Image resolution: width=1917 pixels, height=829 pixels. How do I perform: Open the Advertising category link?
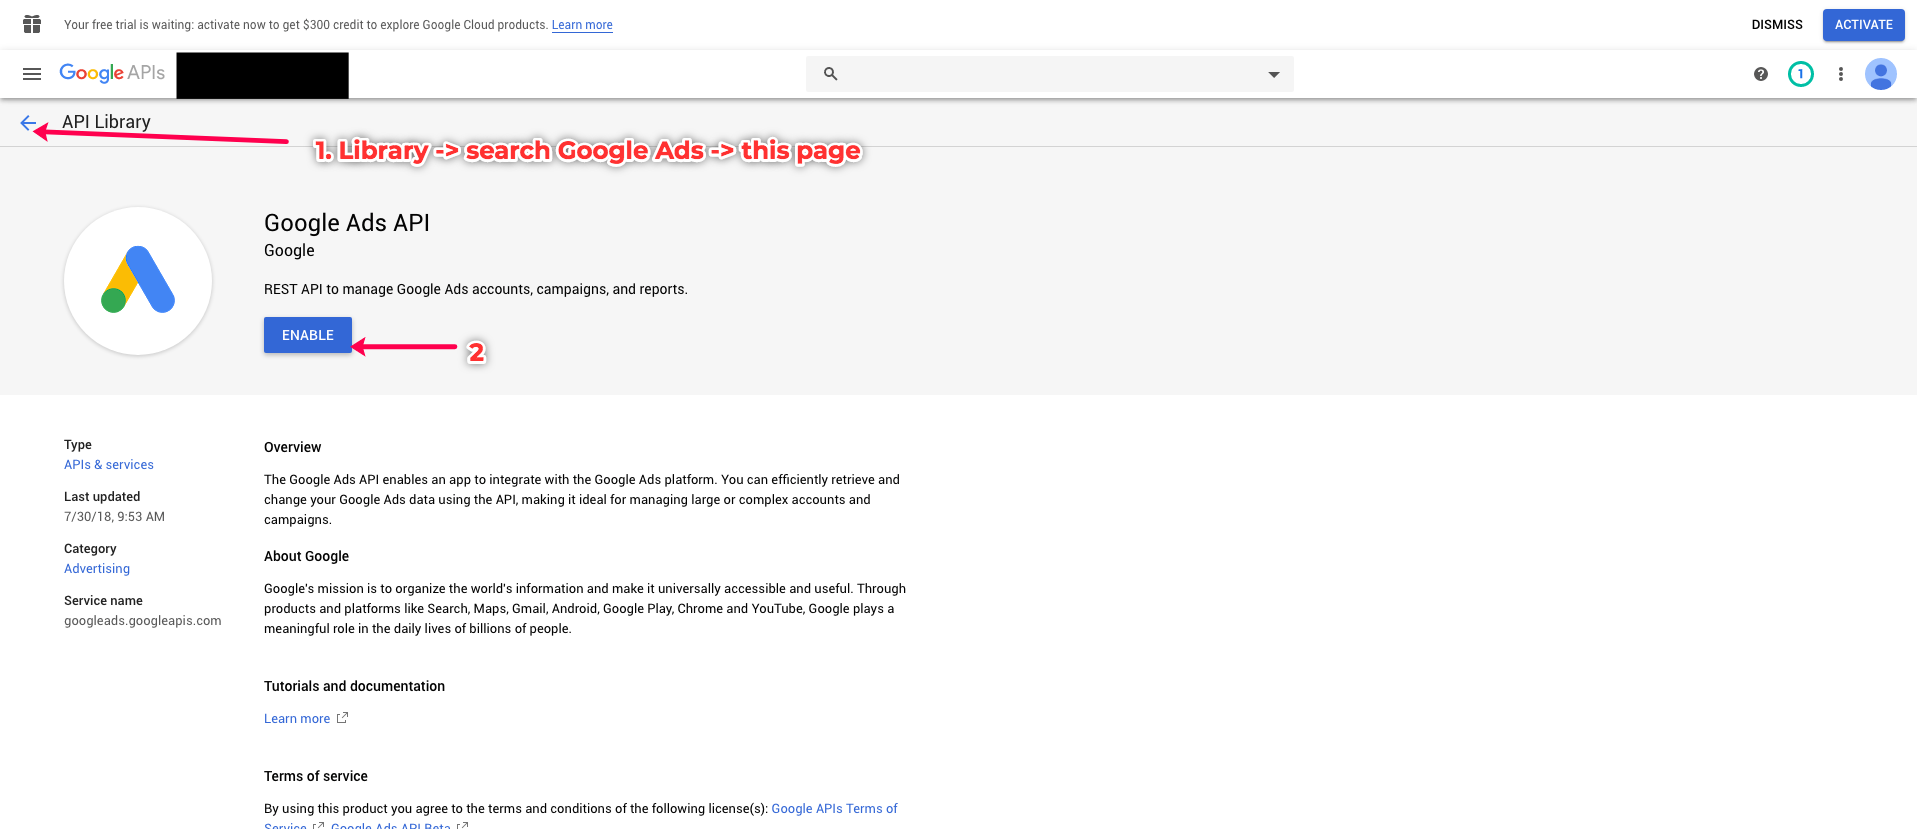tap(97, 569)
